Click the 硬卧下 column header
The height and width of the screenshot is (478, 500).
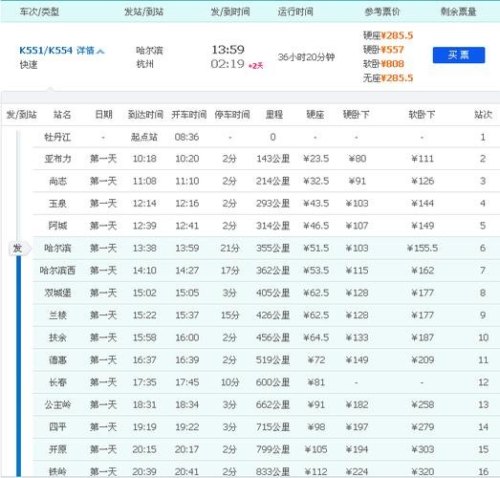tap(356, 115)
